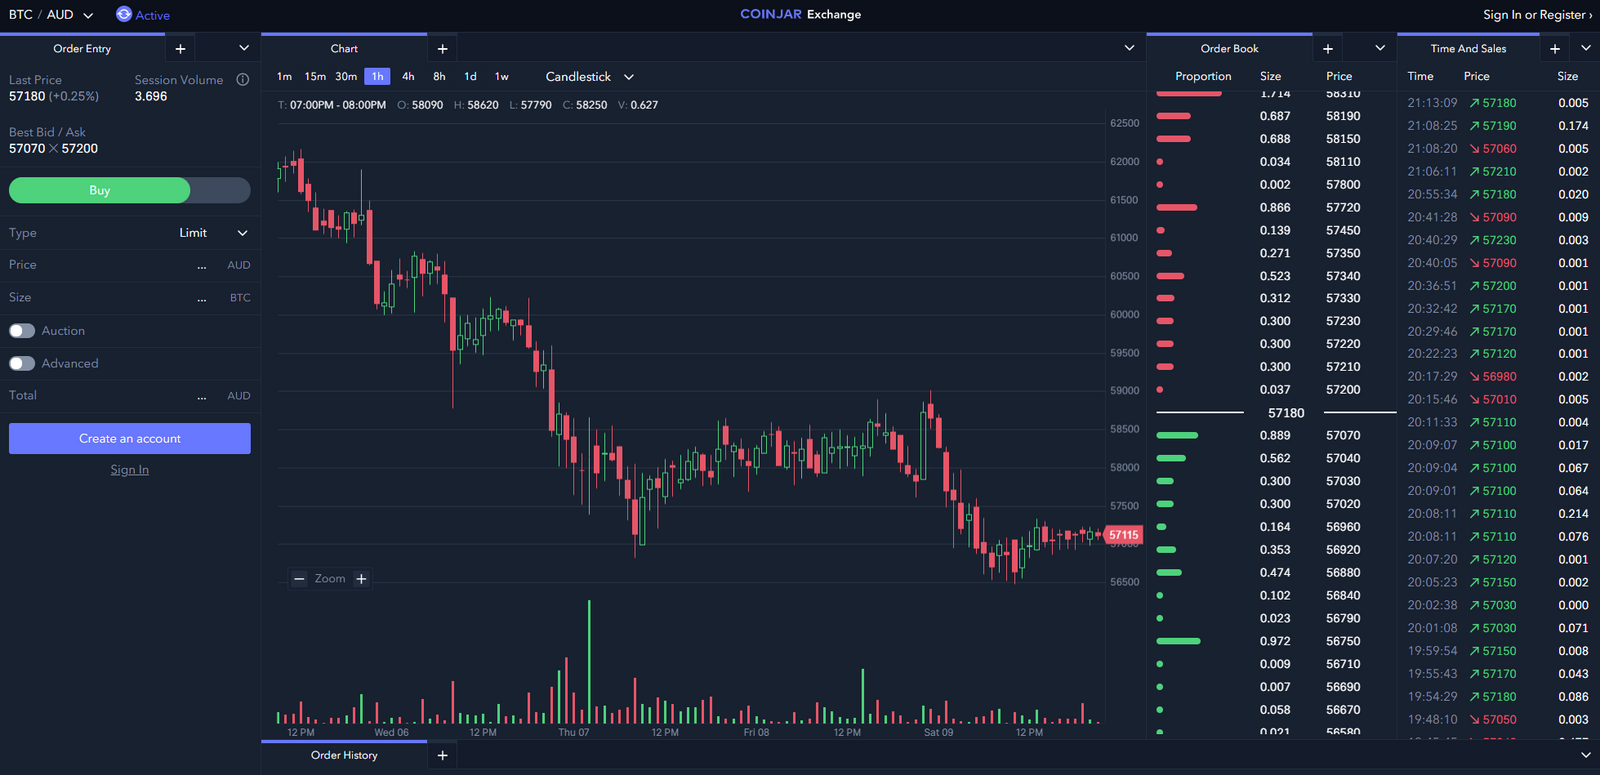Click the 20:41:28 trade row
This screenshot has height=775, width=1600.
pos(1498,217)
